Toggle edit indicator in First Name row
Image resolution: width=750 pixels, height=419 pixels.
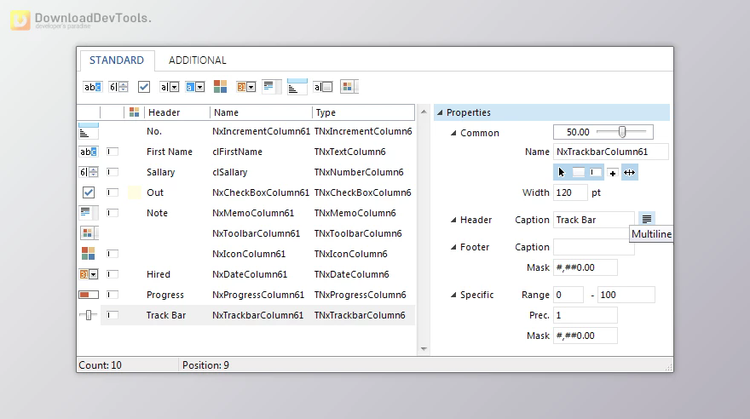tap(112, 152)
